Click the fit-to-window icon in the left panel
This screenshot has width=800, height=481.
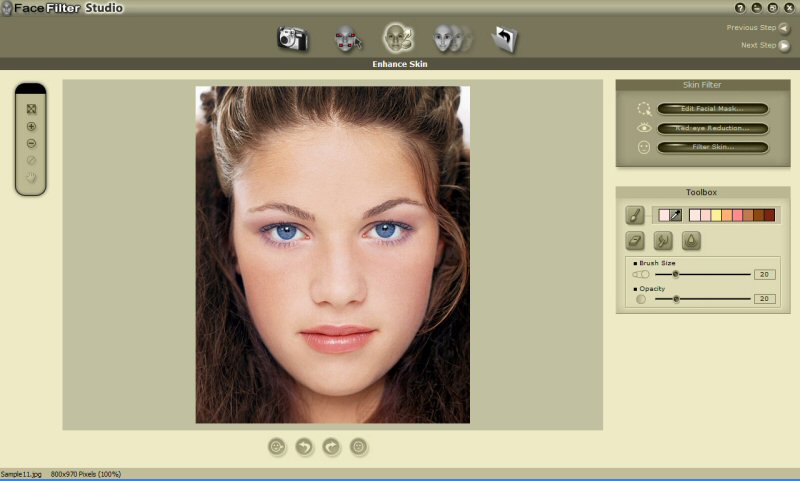31,109
